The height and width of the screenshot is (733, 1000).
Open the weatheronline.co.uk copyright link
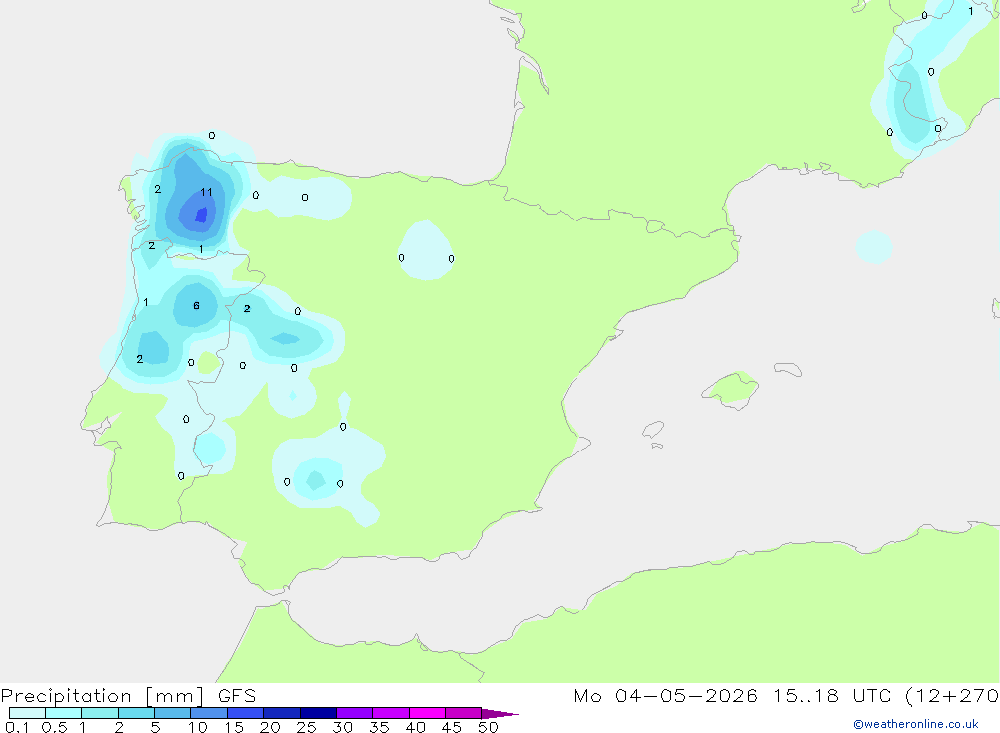915,724
